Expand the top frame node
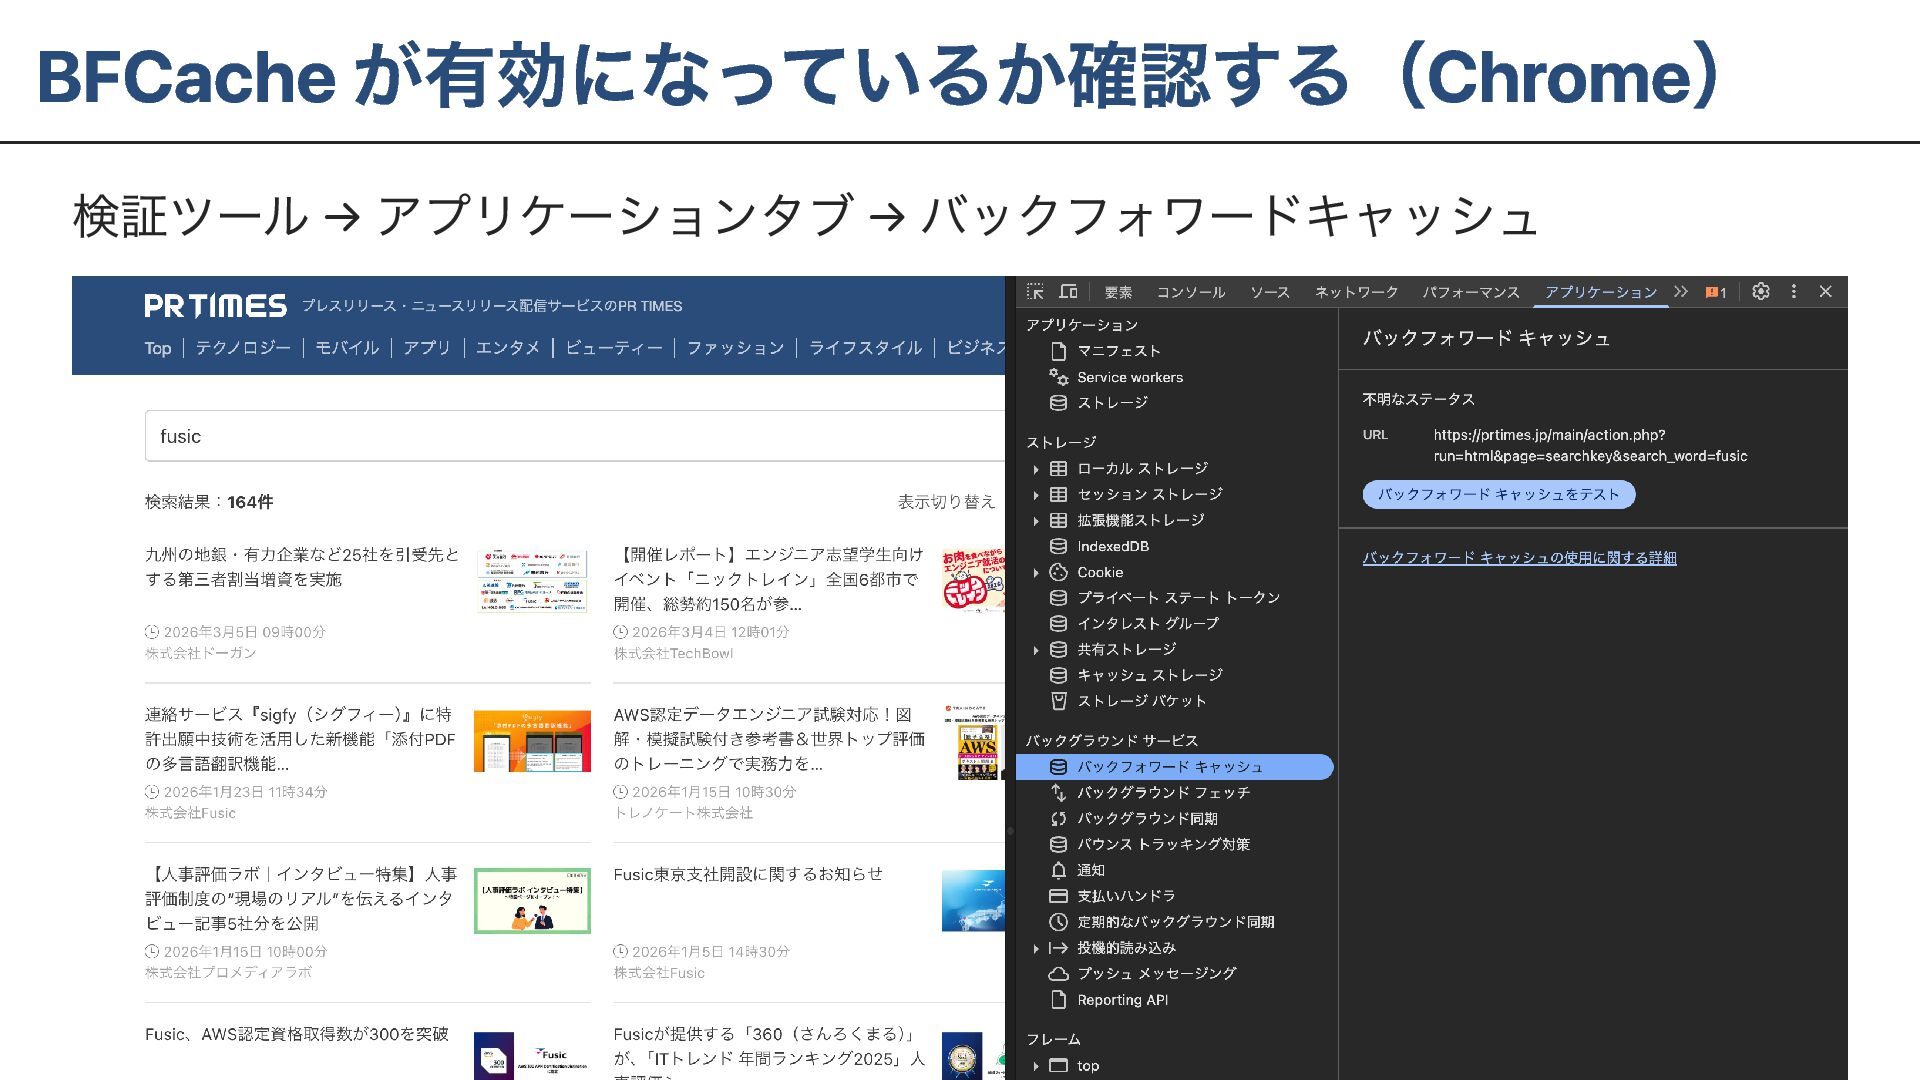Viewport: 1920px width, 1080px height. coord(1036,1066)
